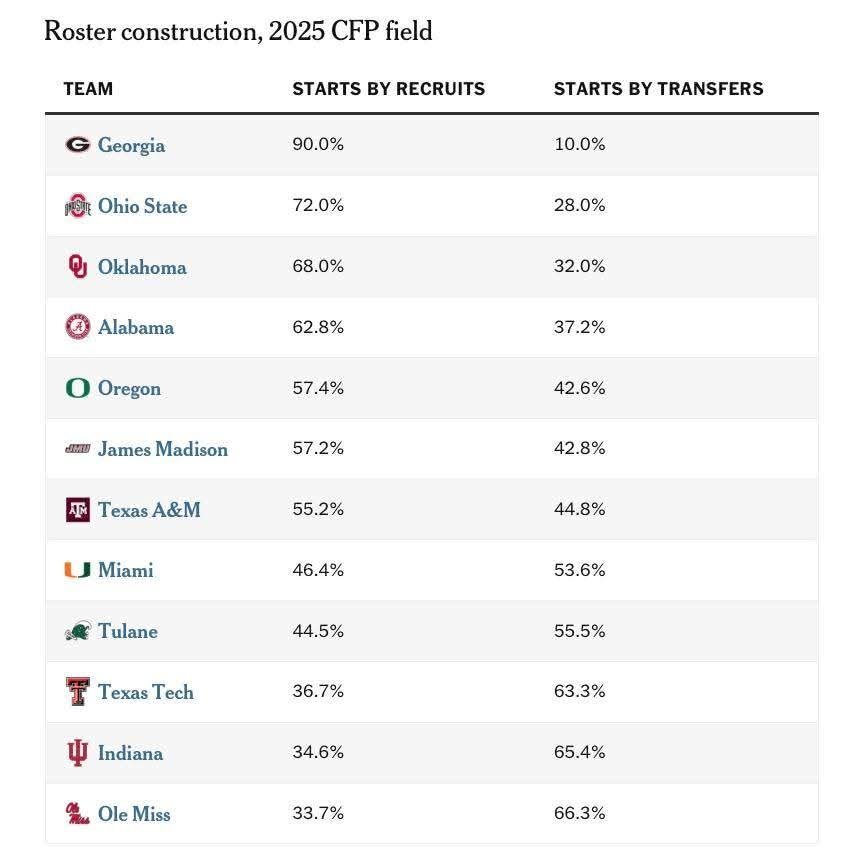The width and height of the screenshot is (861, 865).
Task: Click the Alabama Crimson Tide logo
Action: tap(78, 327)
